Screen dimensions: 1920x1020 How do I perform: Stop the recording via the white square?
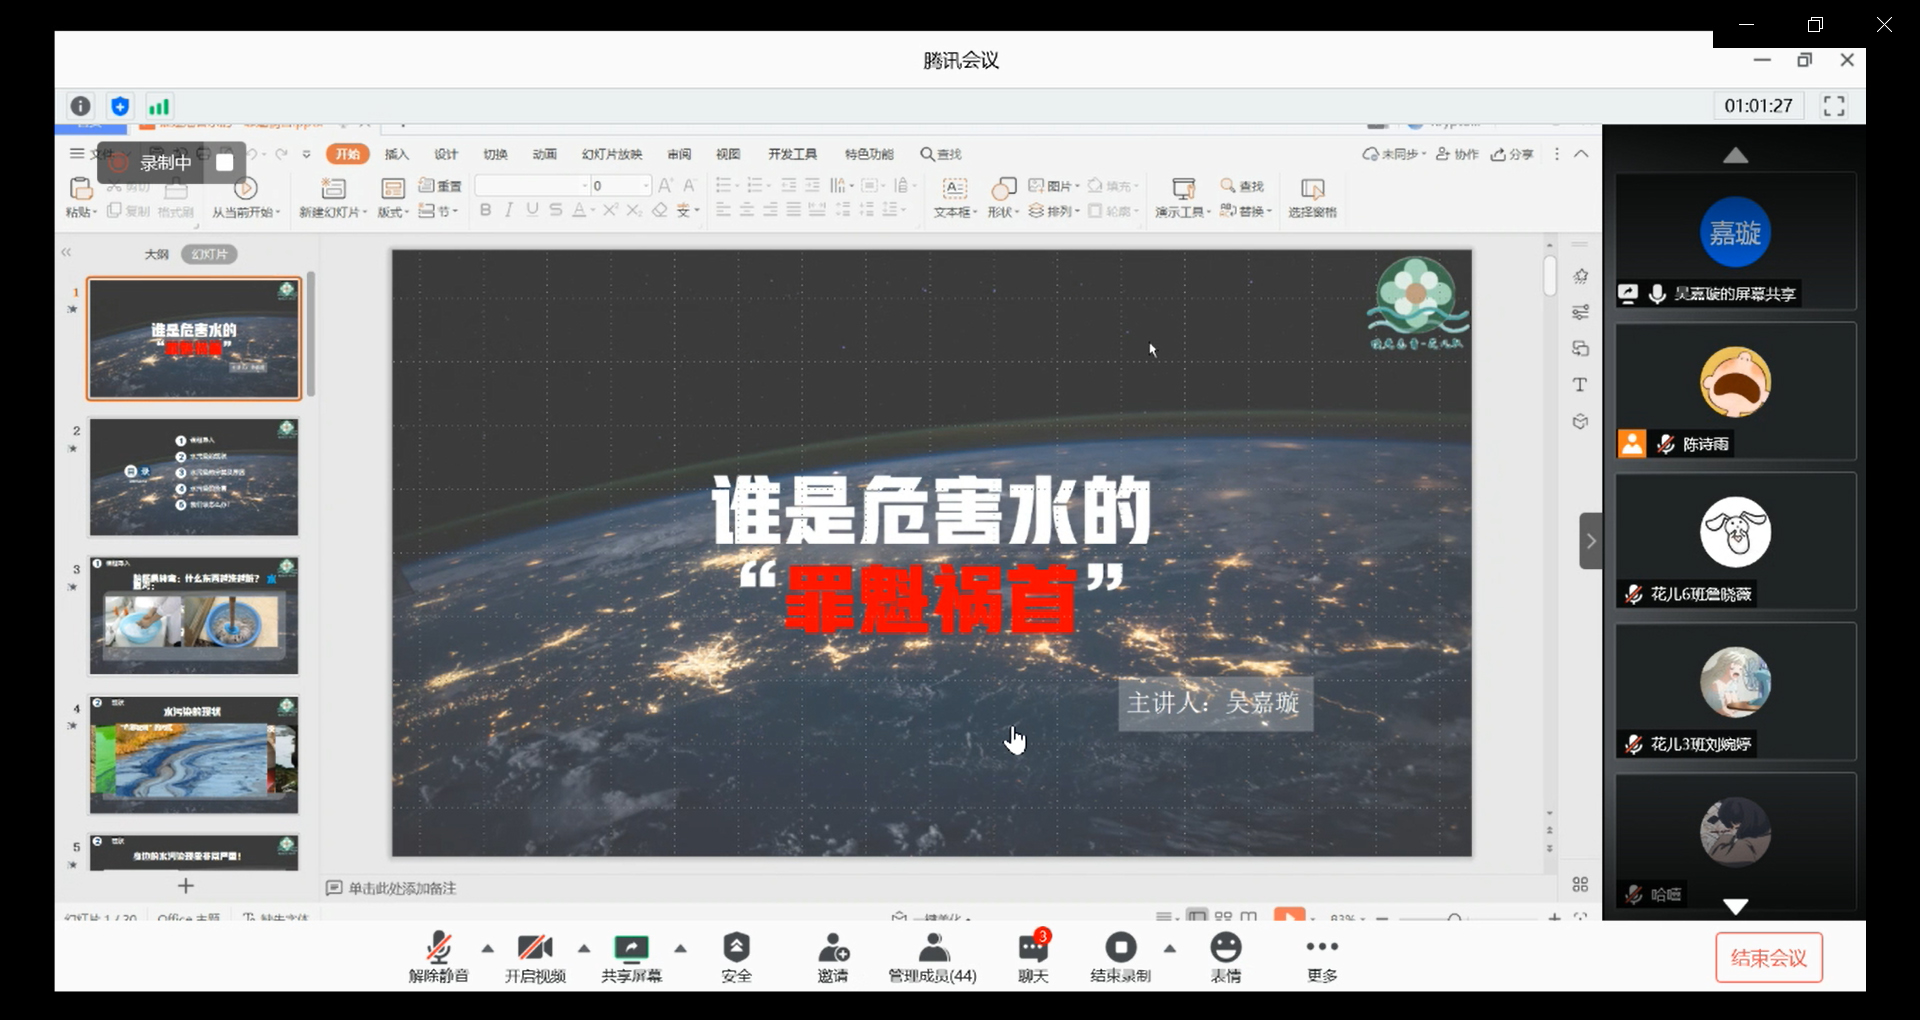click(x=225, y=162)
